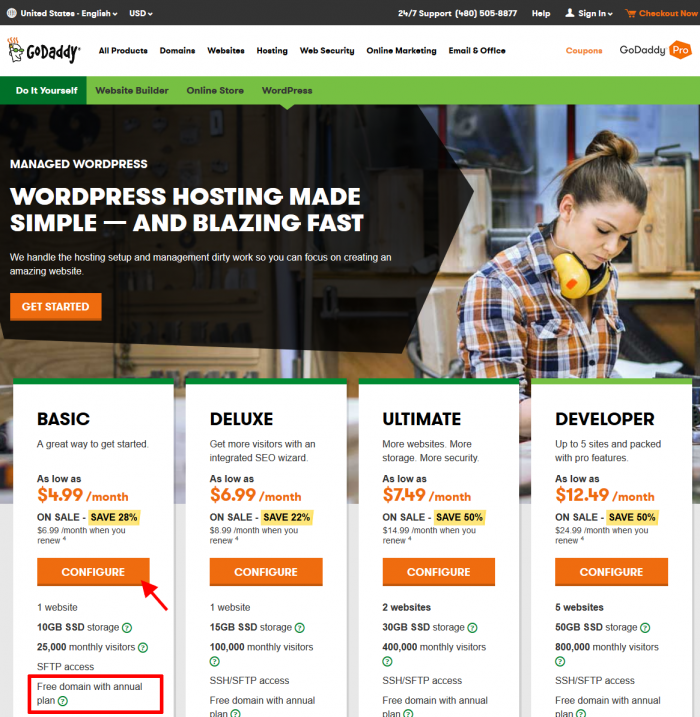Click help icon next to 30GB SSD storage
Image resolution: width=700 pixels, height=717 pixels.
pos(472,628)
